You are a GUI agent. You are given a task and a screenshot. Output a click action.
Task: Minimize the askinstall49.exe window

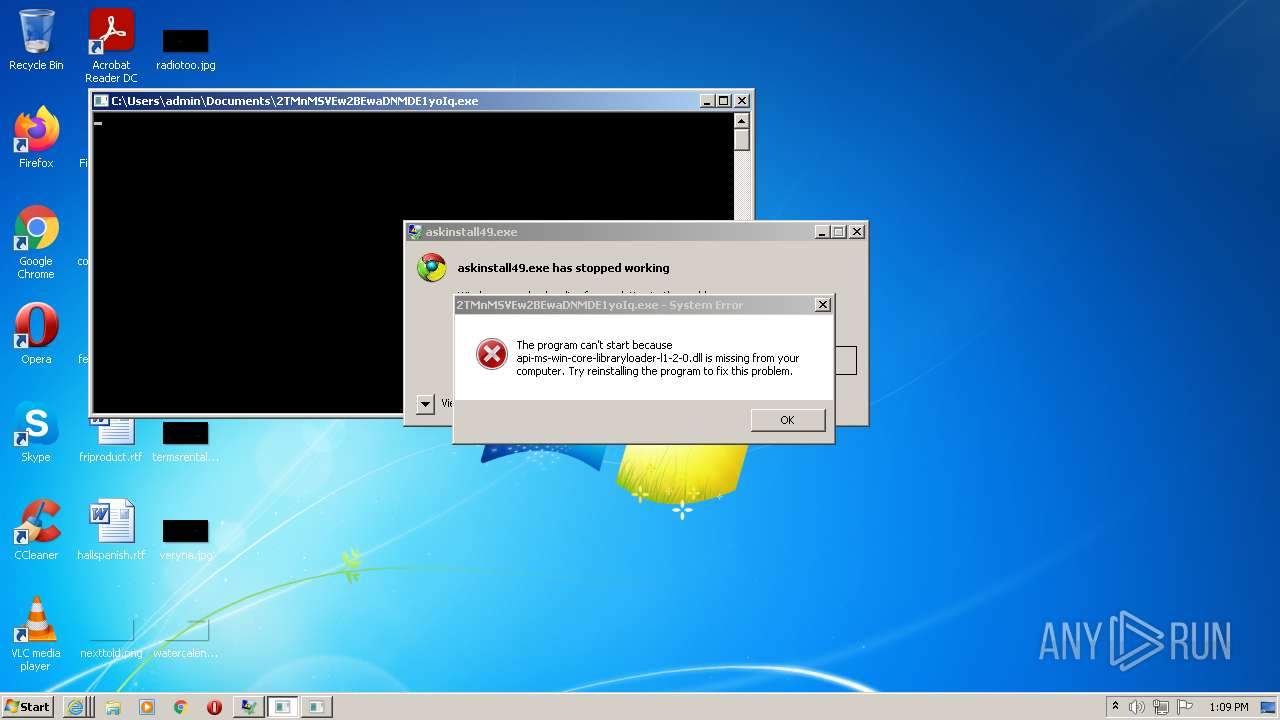click(x=822, y=232)
